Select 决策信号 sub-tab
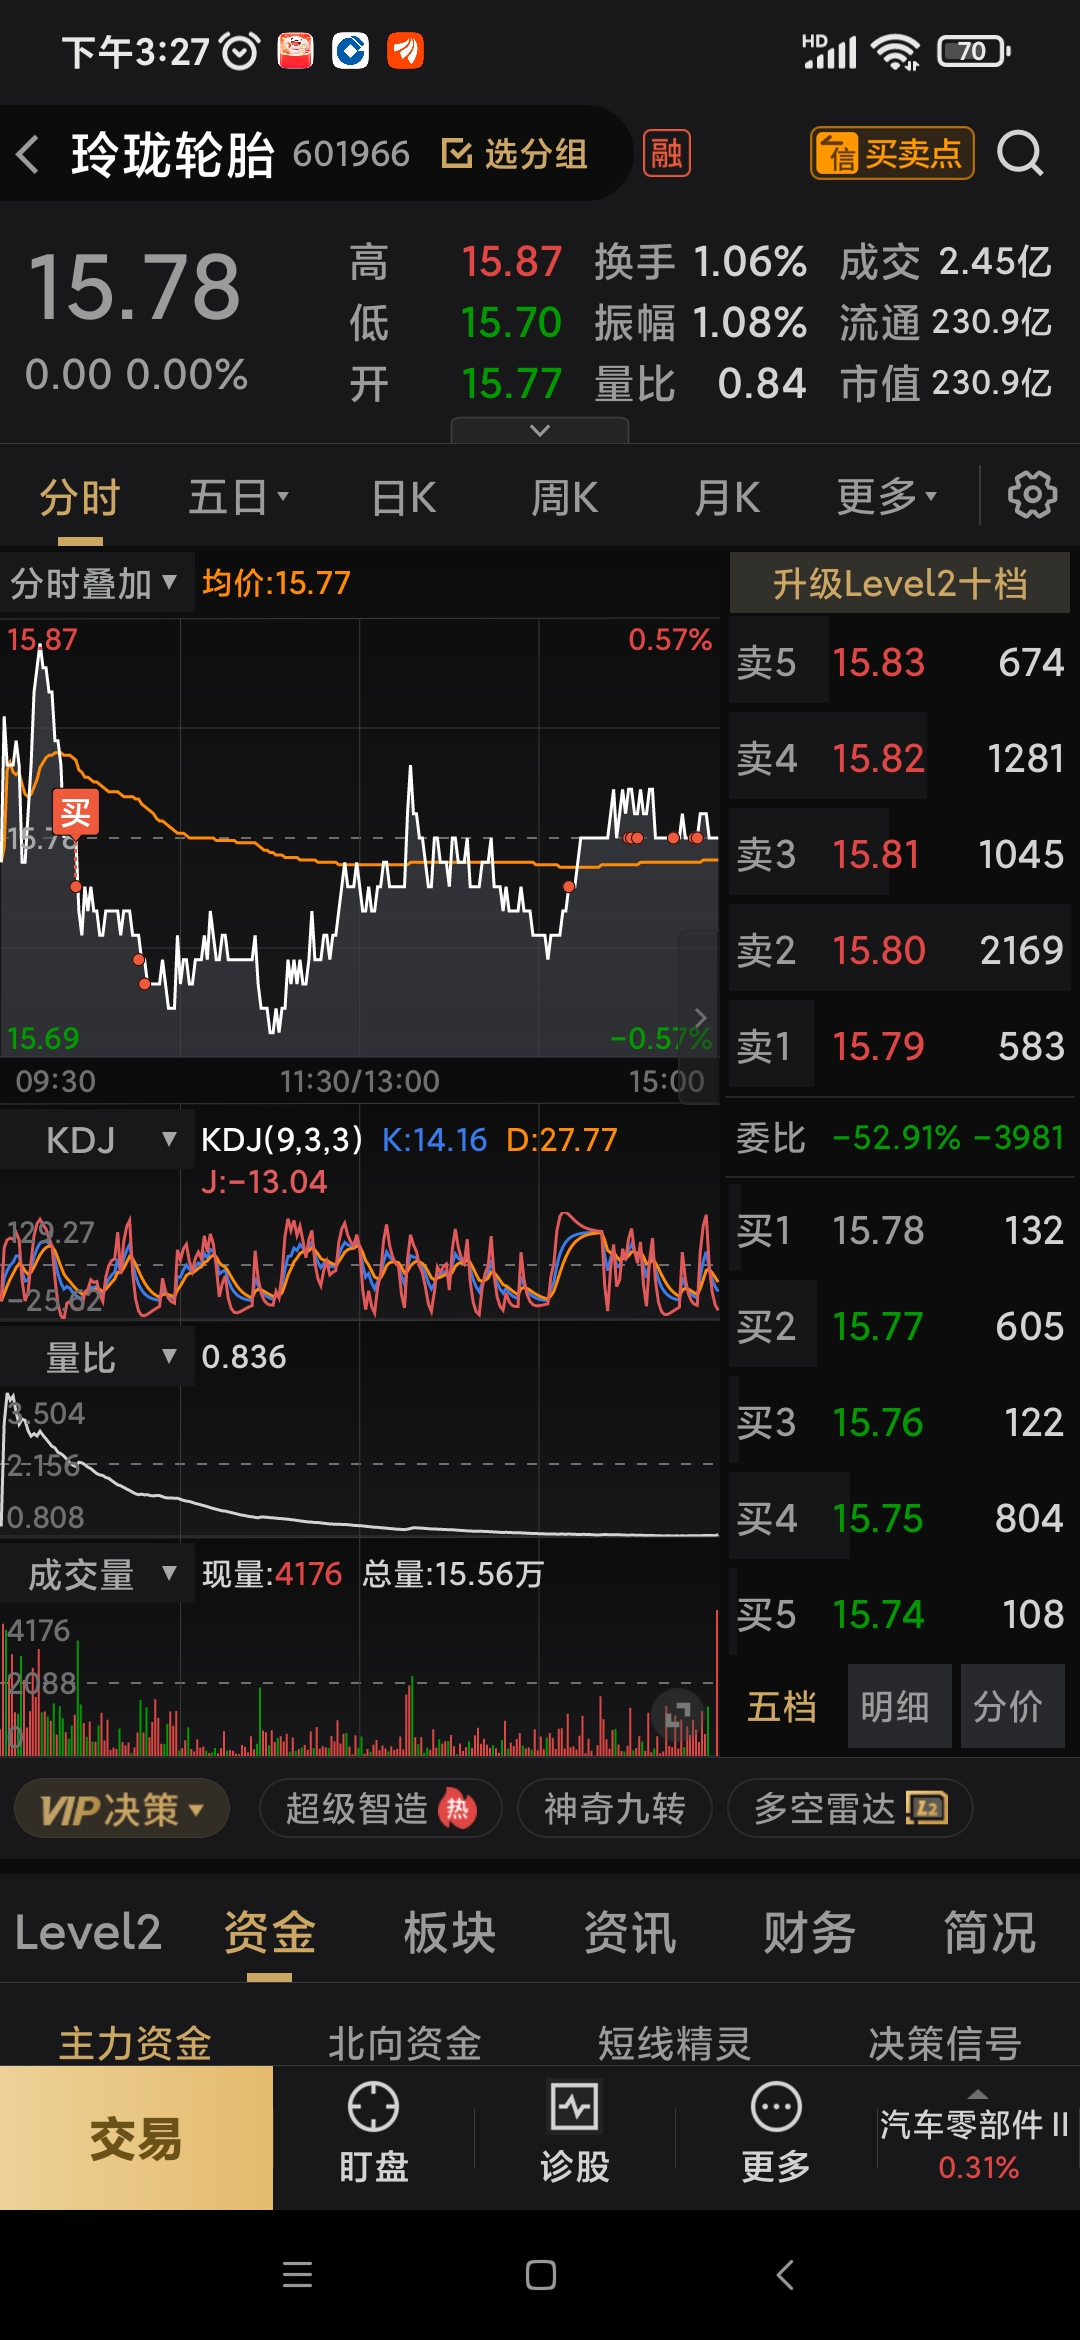Screen dimensions: 1080x2340 click(945, 2042)
